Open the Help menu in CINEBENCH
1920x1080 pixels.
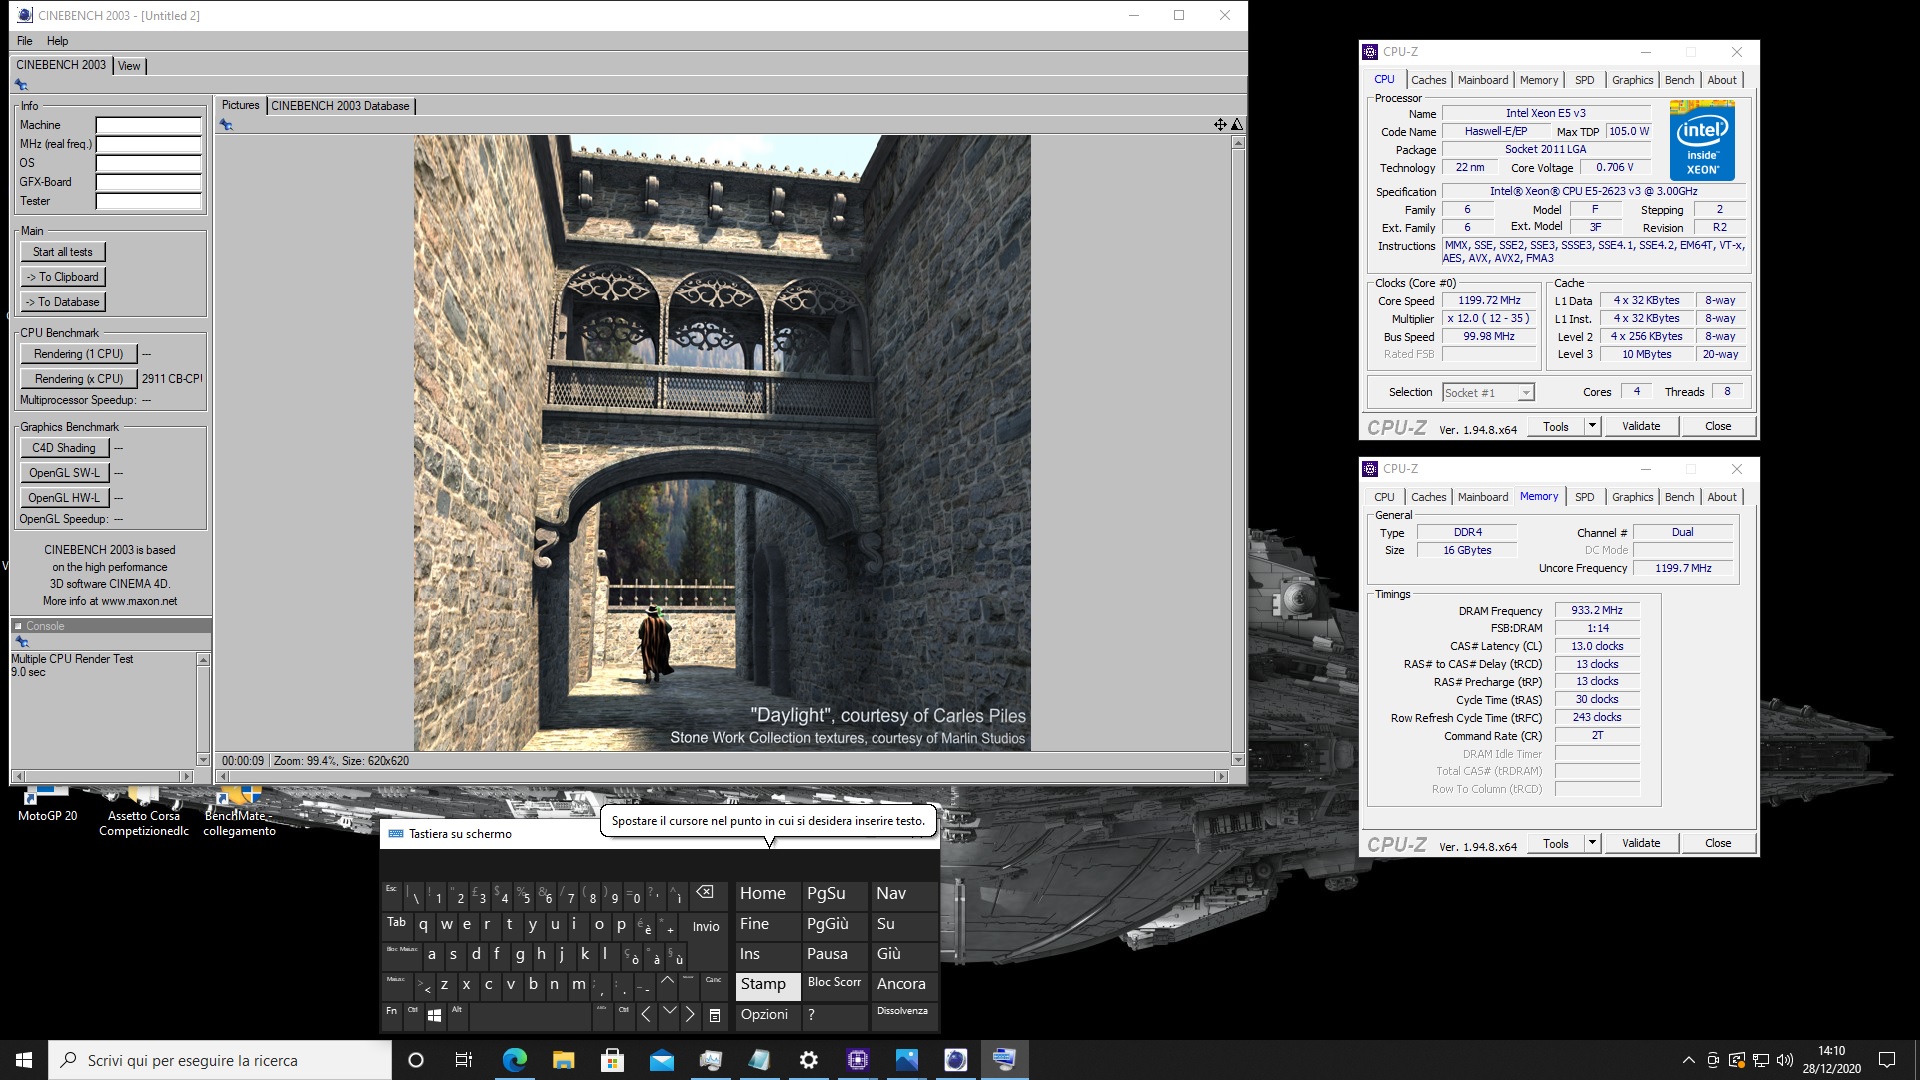[58, 41]
